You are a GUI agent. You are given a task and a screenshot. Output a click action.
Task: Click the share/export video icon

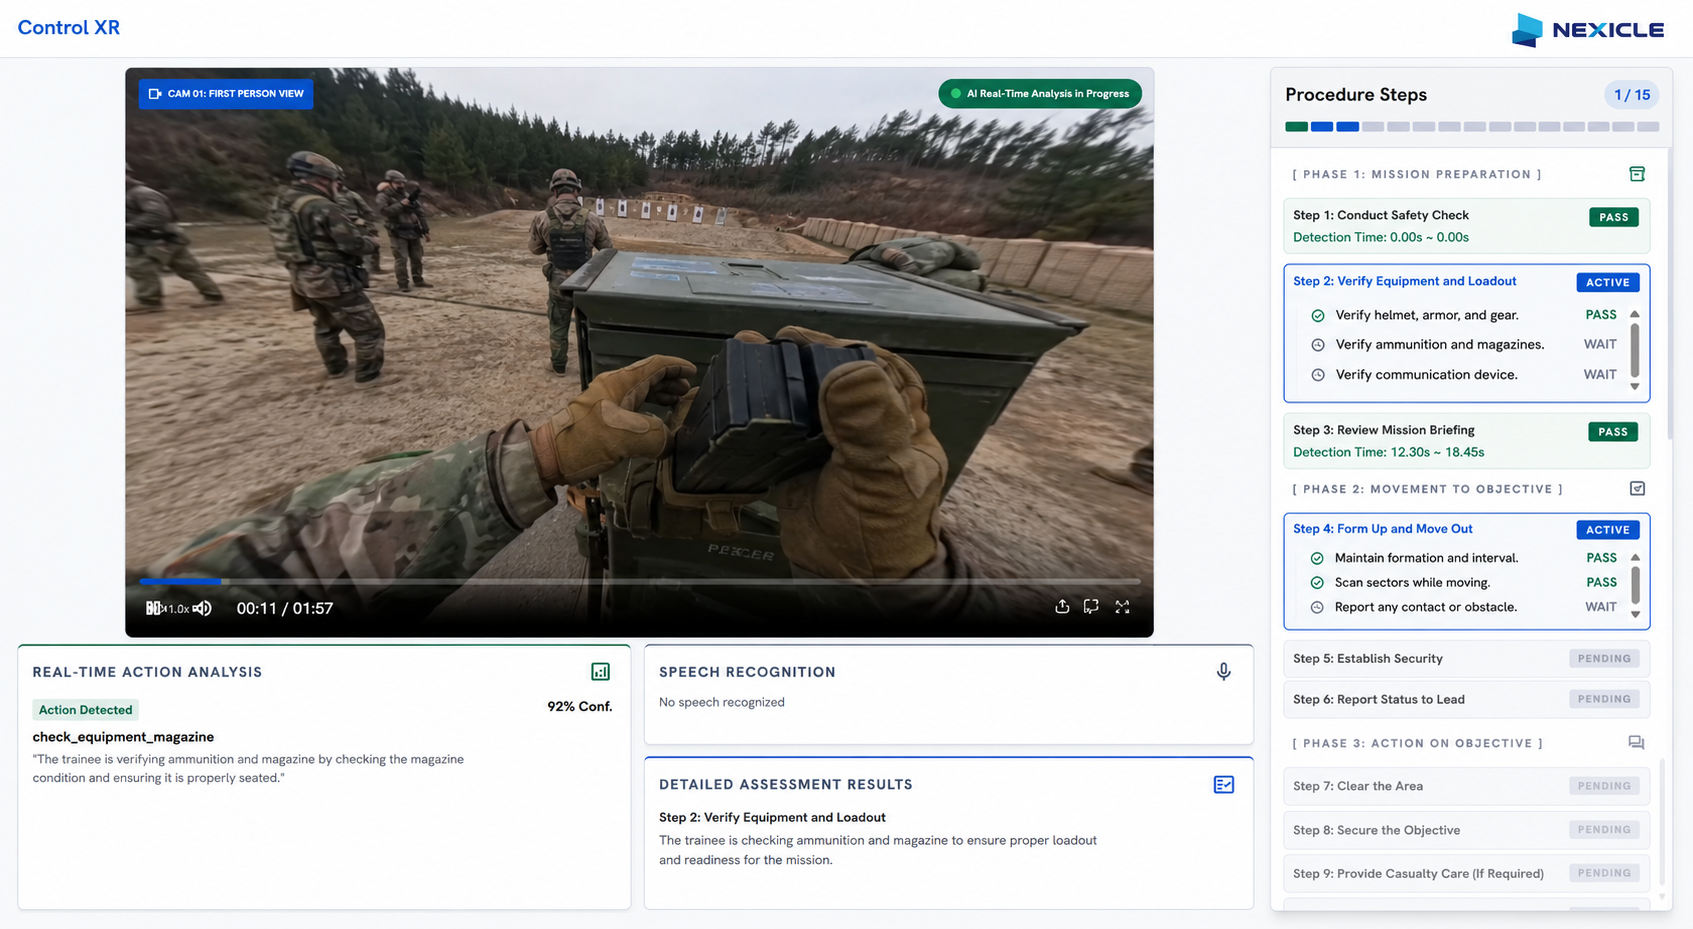pyautogui.click(x=1062, y=606)
